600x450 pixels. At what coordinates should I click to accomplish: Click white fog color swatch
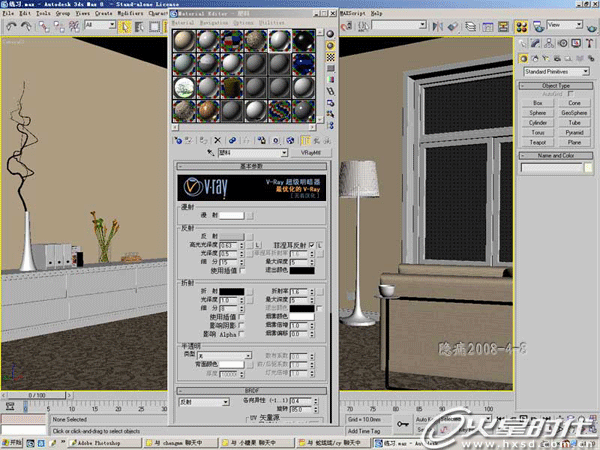(x=302, y=316)
